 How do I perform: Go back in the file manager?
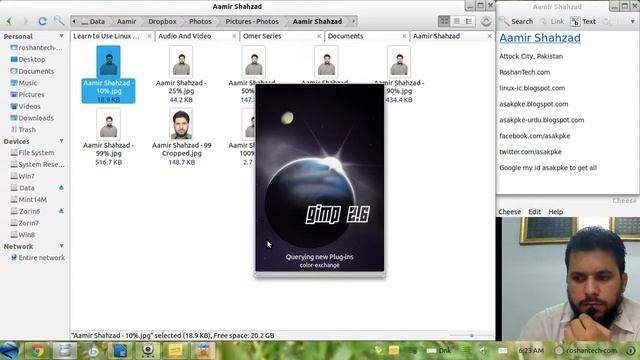click(x=9, y=21)
